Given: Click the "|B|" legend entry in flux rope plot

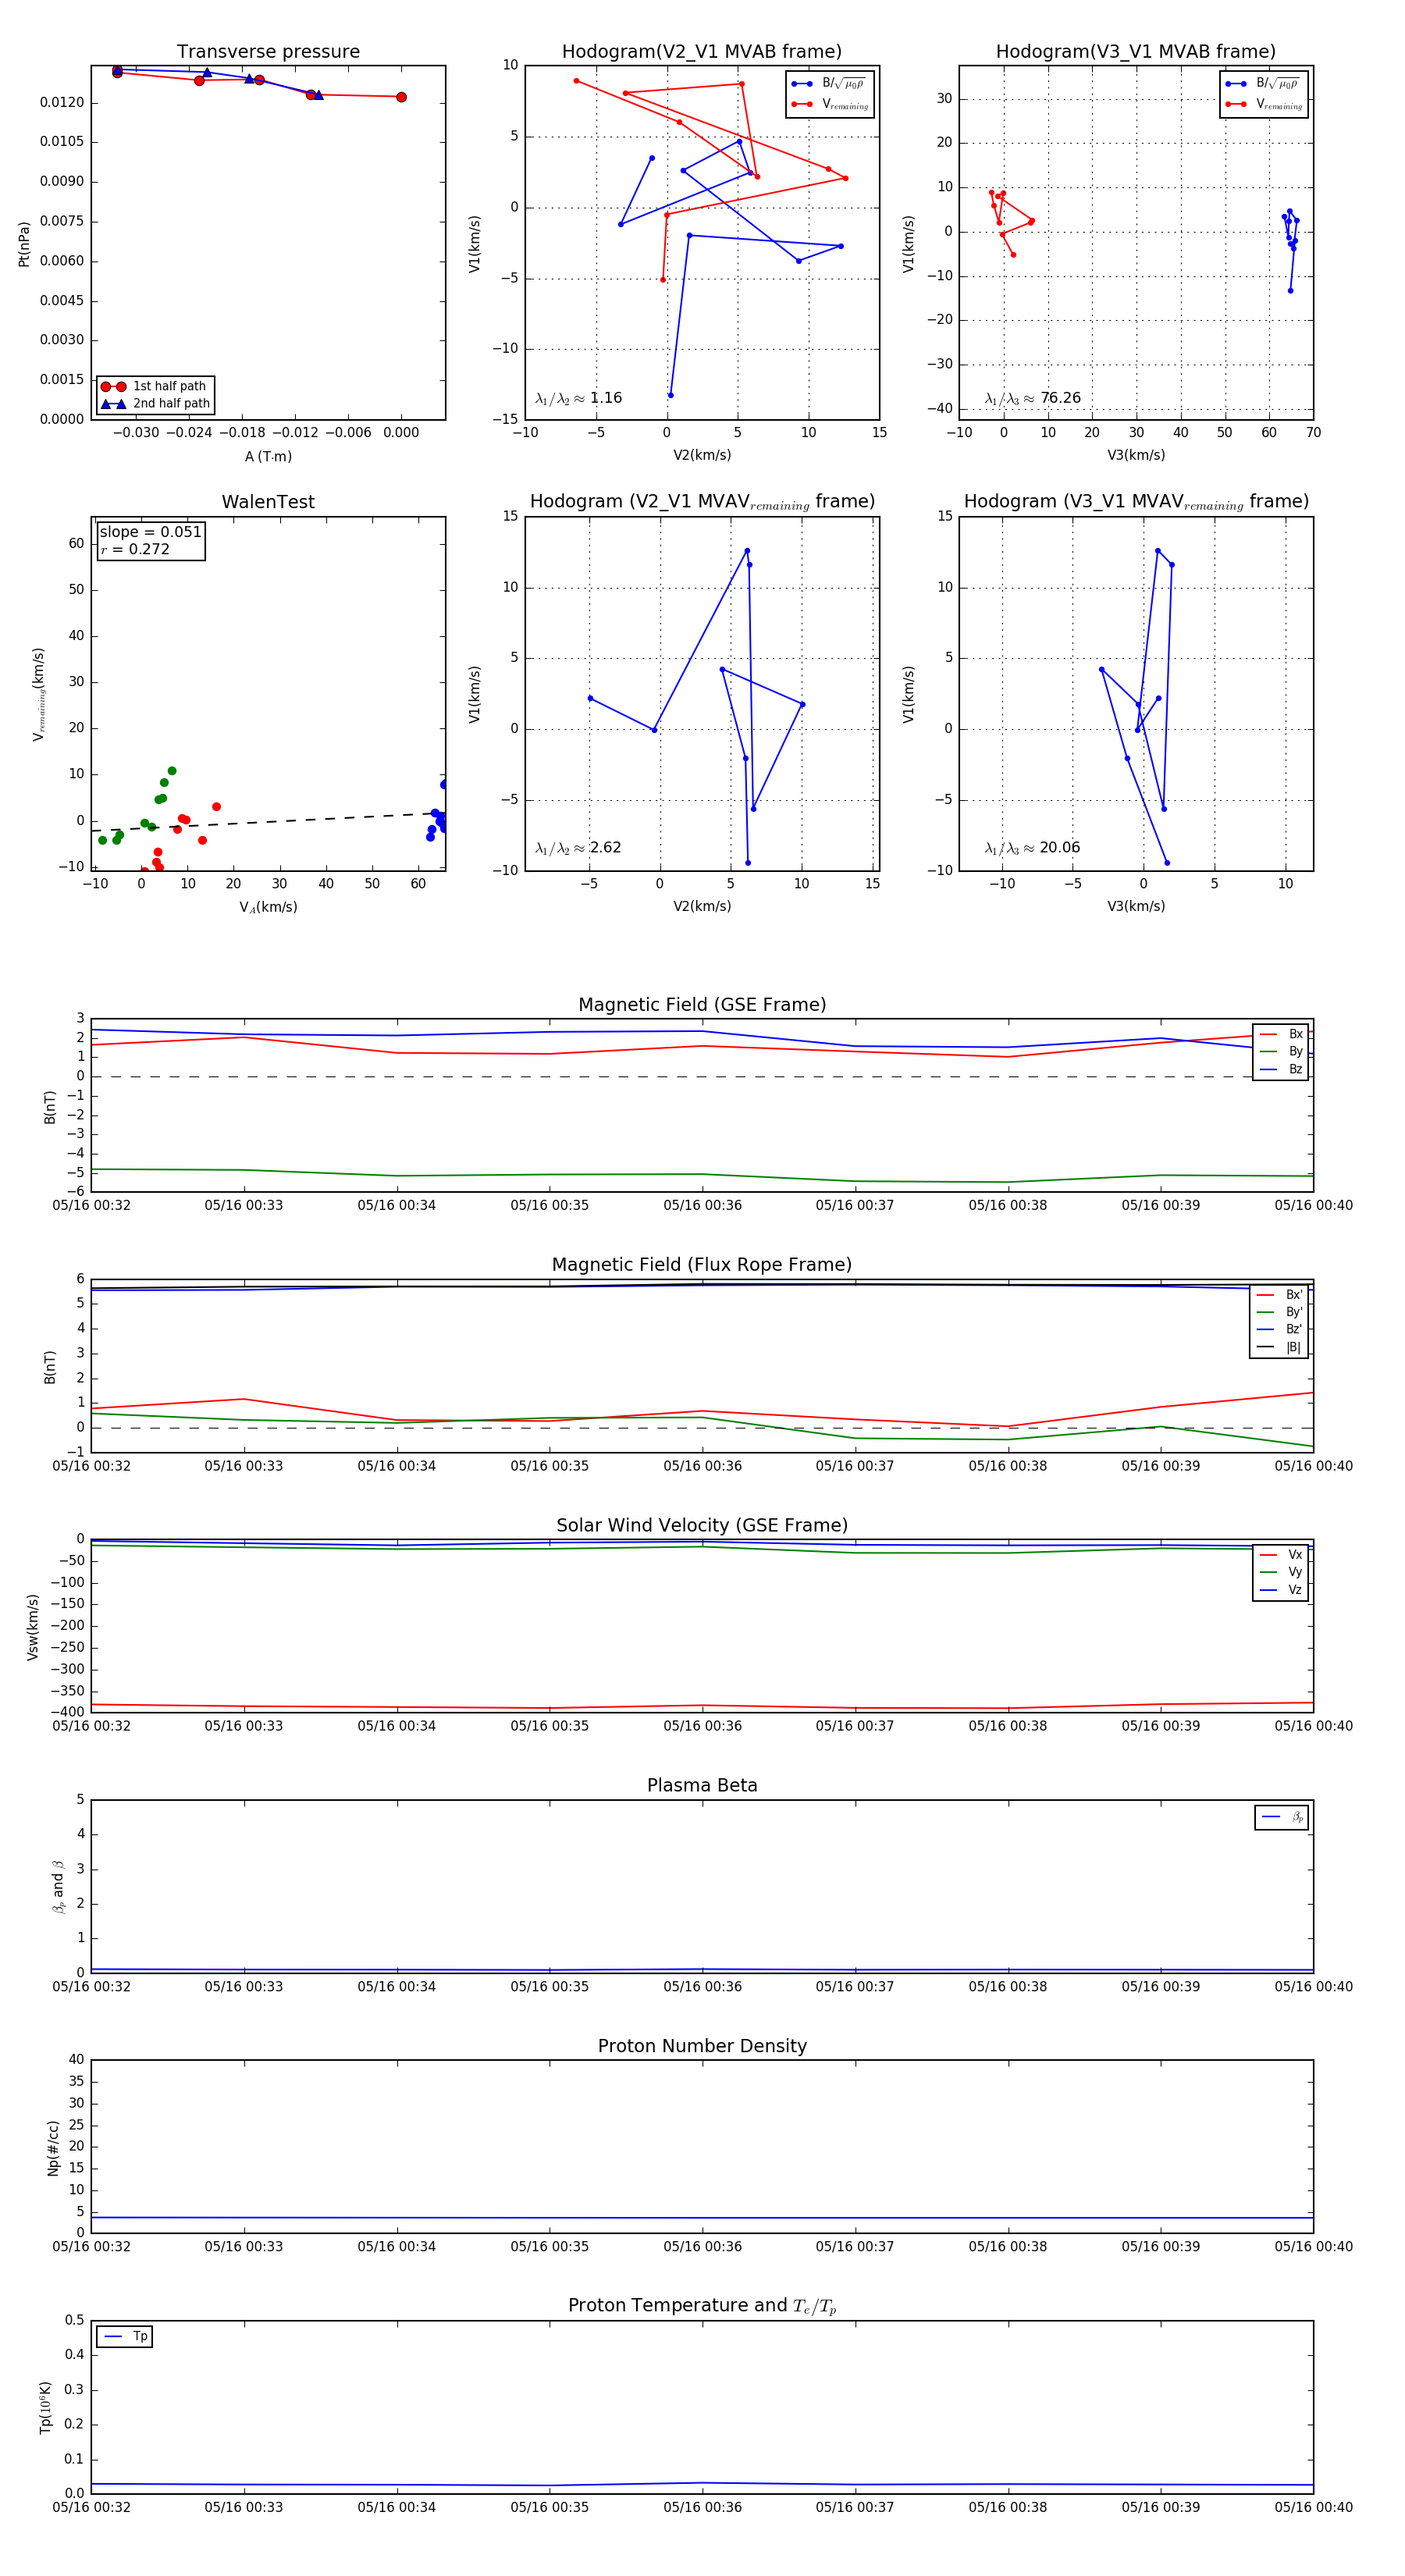Looking at the screenshot, I should point(1280,1347).
